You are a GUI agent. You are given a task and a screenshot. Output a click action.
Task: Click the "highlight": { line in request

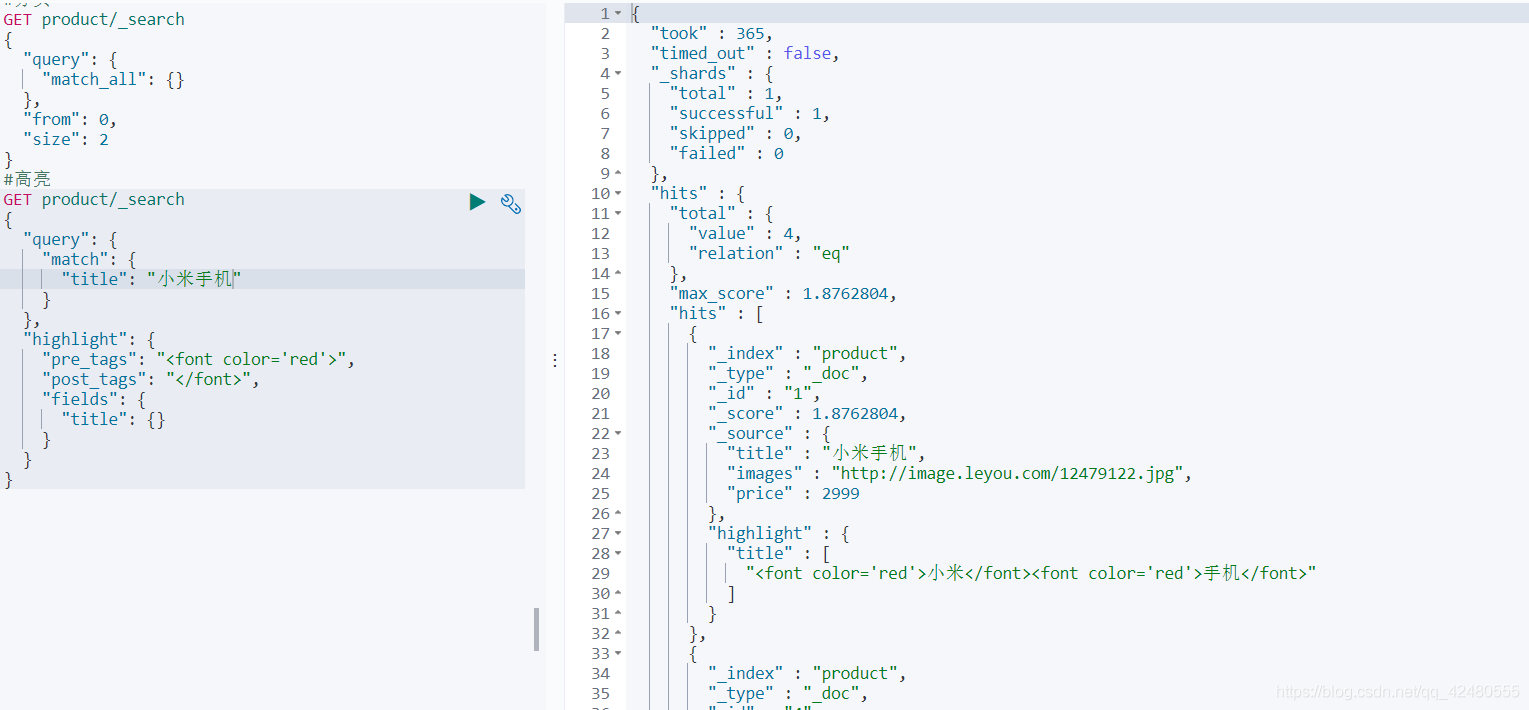(88, 339)
